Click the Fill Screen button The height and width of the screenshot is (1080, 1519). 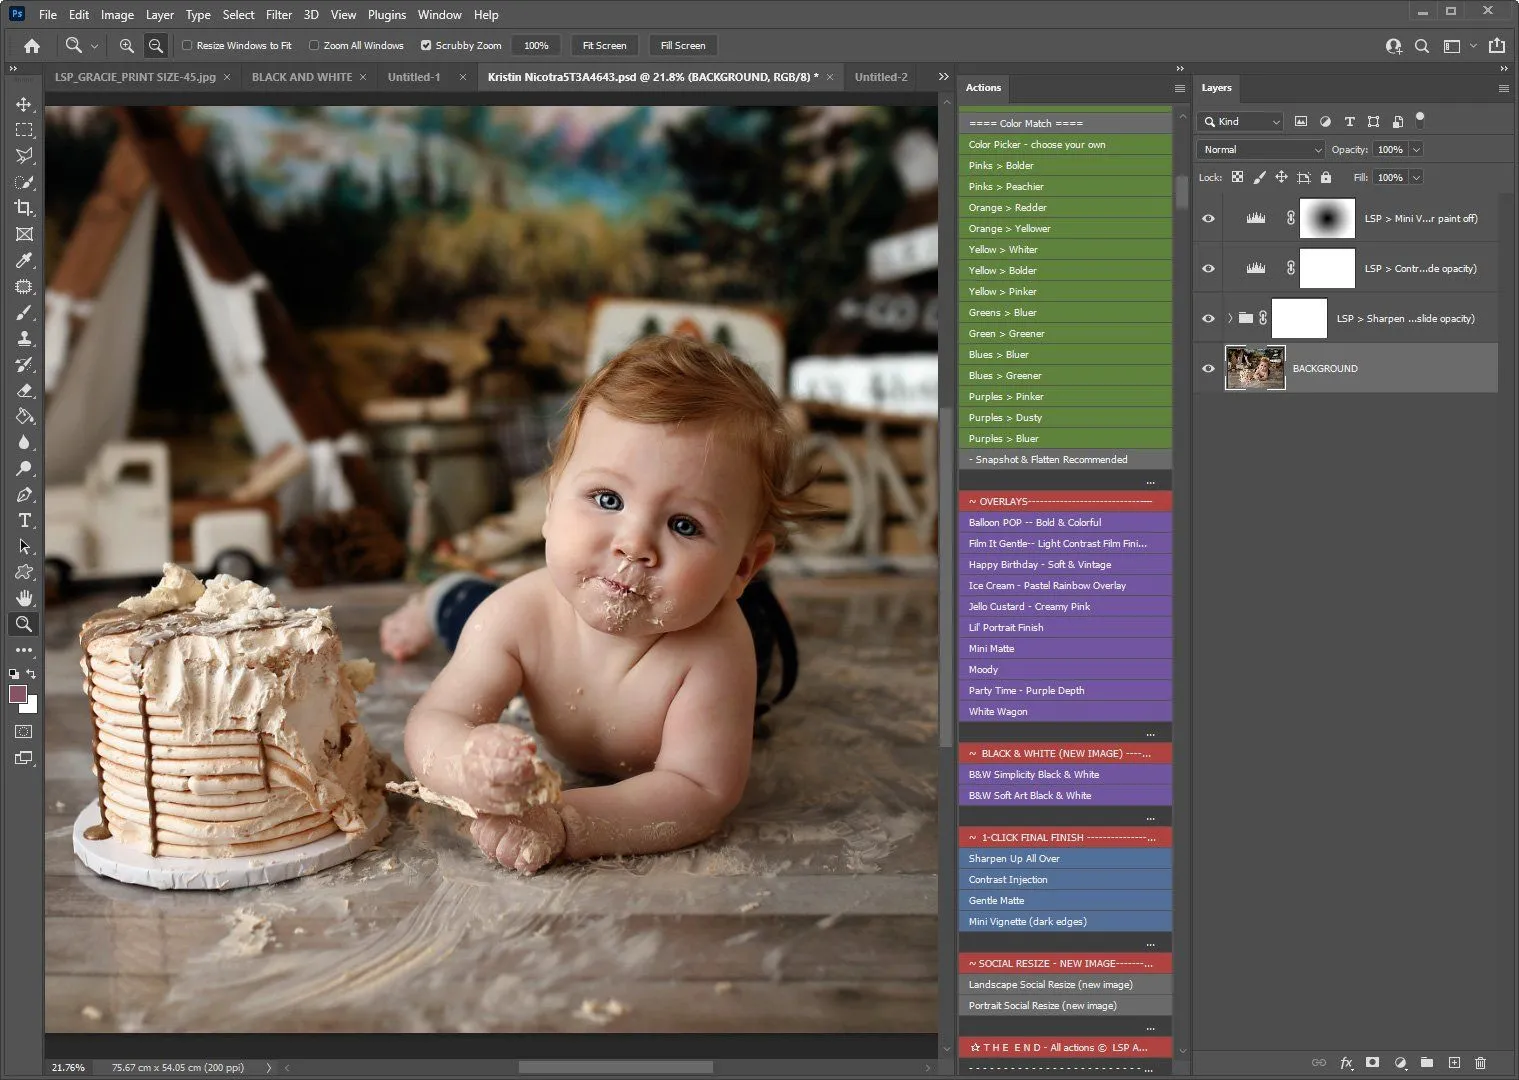(x=683, y=45)
